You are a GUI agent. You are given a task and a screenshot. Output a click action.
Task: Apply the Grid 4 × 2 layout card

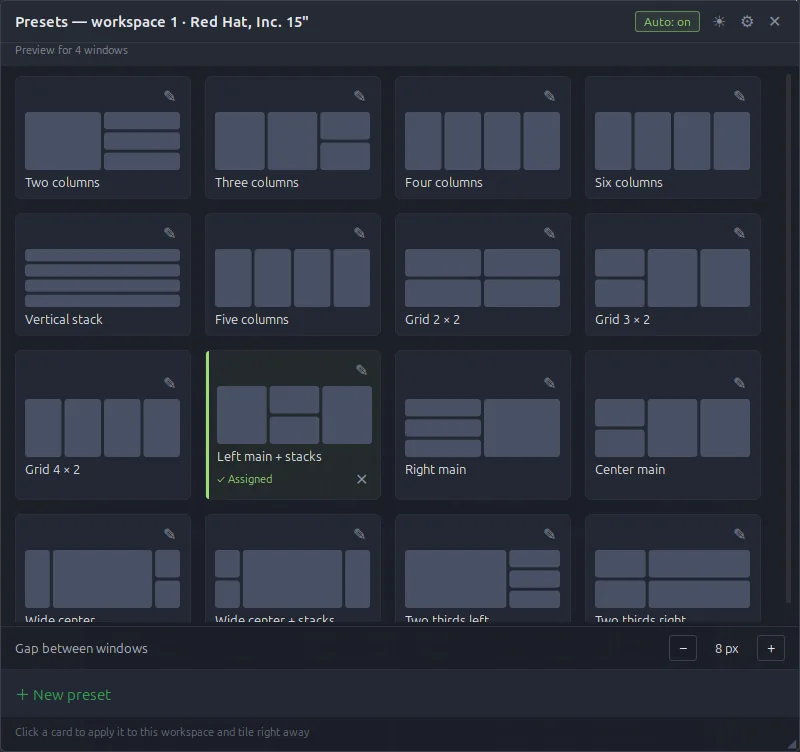pos(103,424)
